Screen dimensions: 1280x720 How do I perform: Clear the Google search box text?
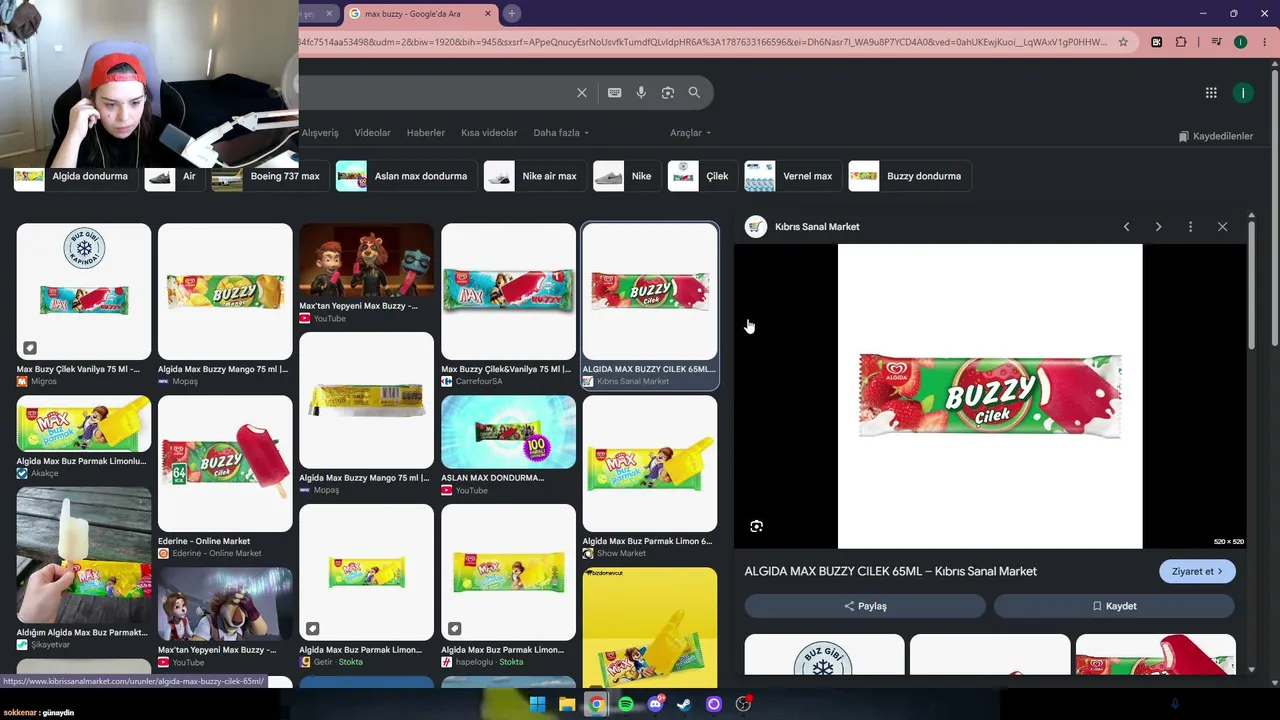click(x=582, y=93)
